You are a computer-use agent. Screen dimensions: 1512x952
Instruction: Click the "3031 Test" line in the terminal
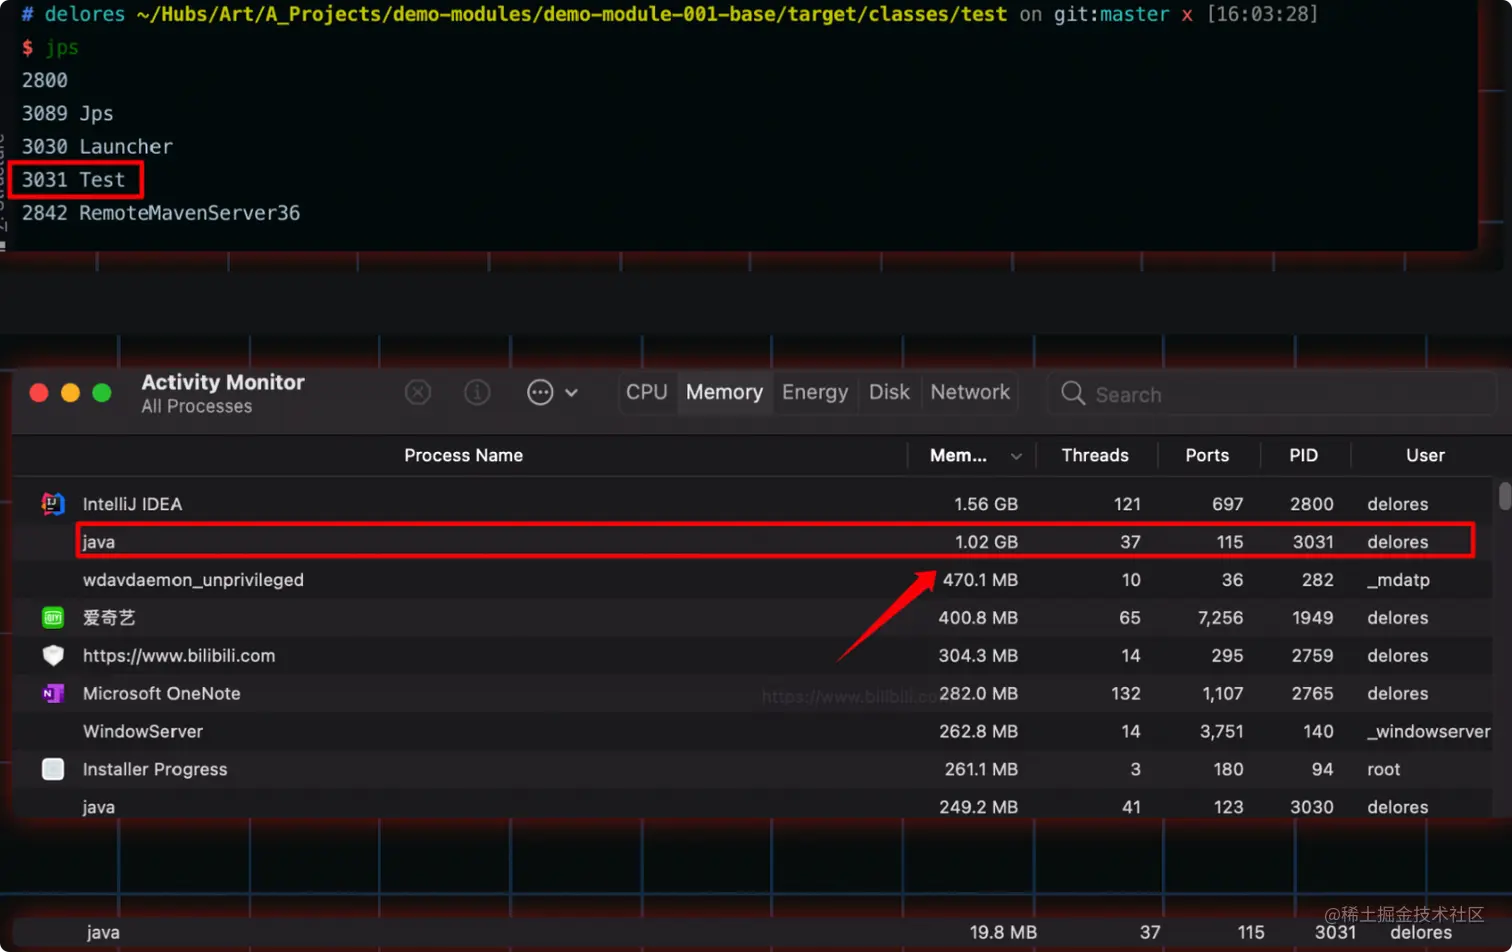(x=74, y=180)
